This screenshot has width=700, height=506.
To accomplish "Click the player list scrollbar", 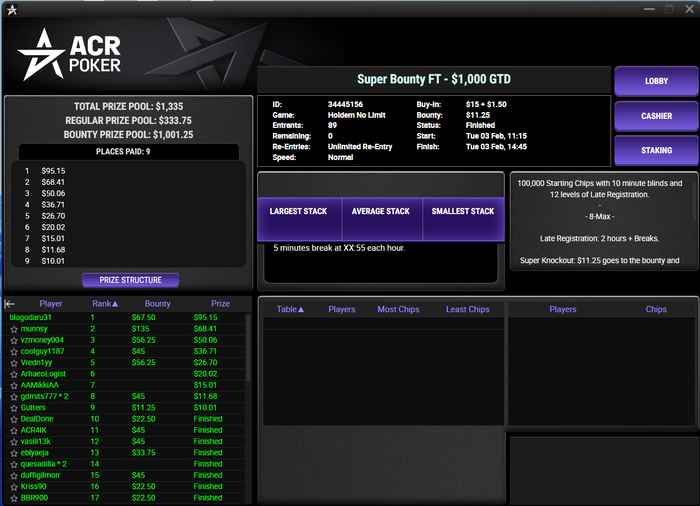I will click(x=248, y=347).
